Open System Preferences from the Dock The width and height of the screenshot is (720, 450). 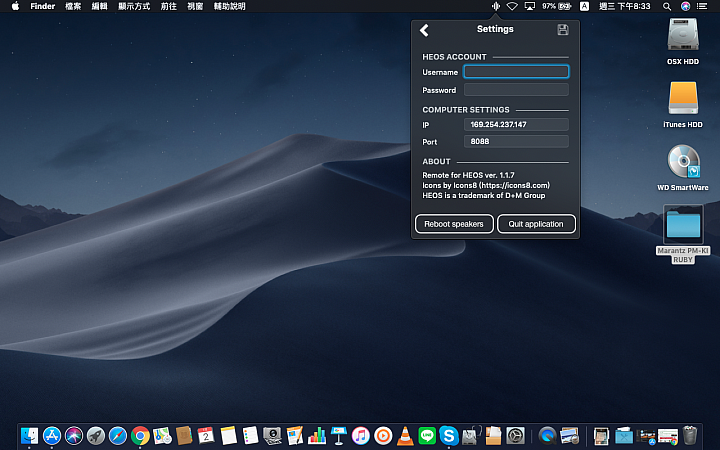coord(515,435)
